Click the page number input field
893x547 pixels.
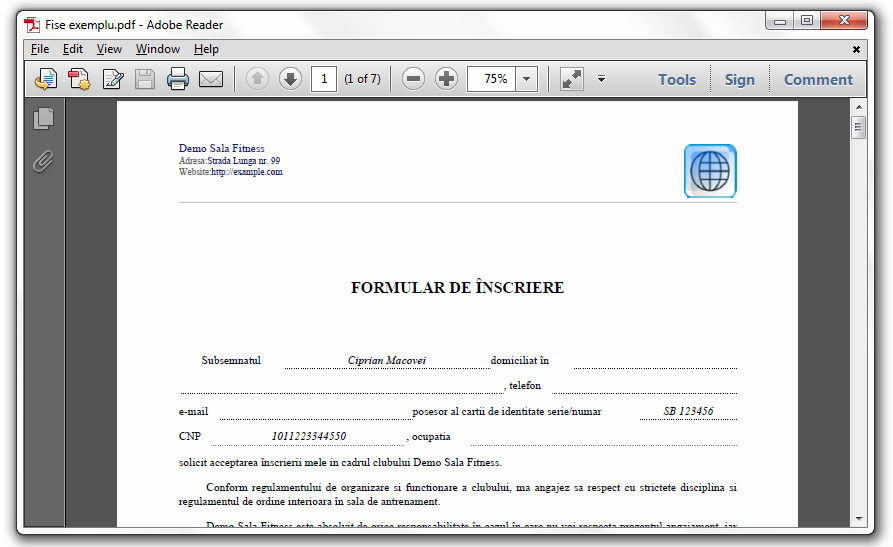(x=323, y=79)
